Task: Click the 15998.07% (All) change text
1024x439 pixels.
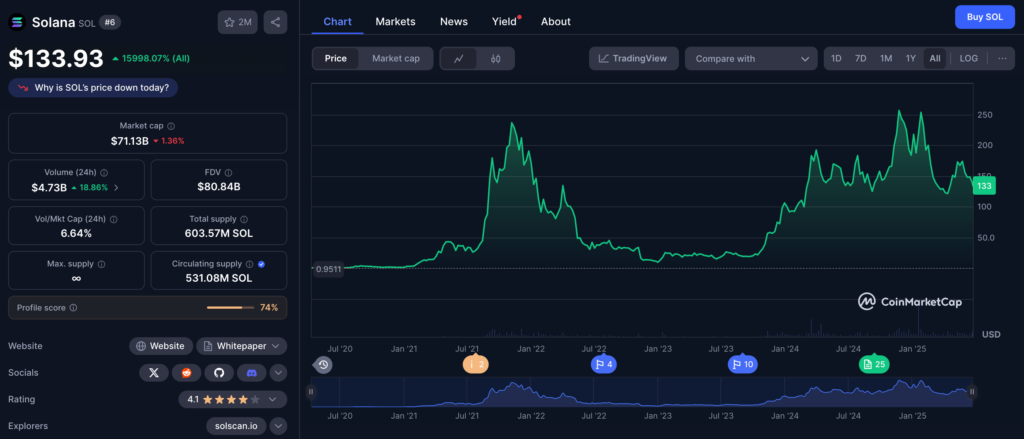Action: (155, 58)
